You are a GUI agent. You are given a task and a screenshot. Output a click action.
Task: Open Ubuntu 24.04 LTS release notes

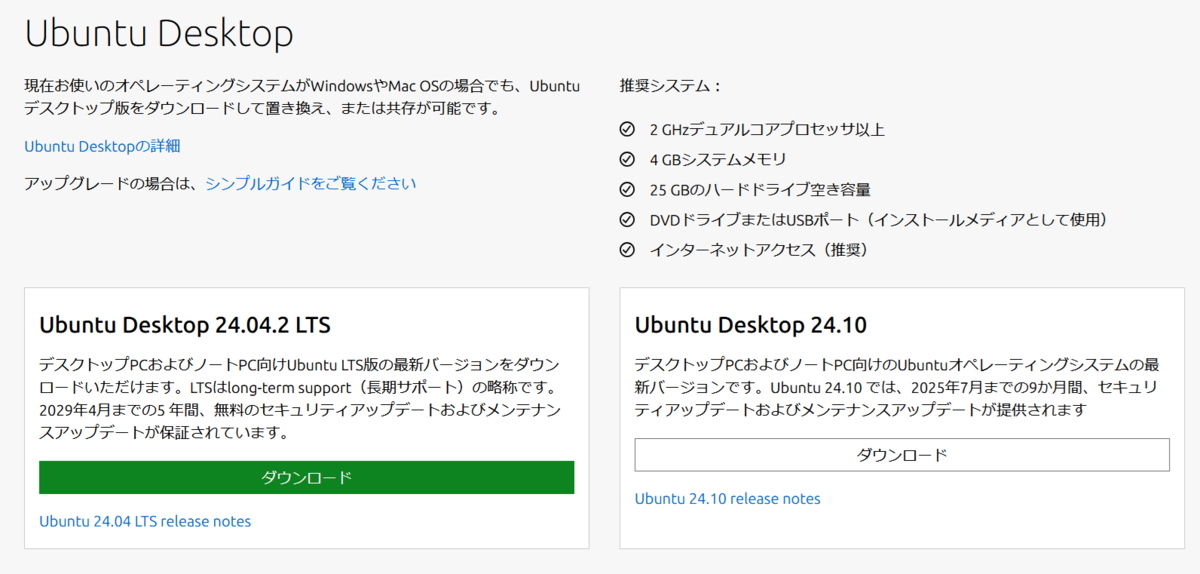(x=145, y=521)
